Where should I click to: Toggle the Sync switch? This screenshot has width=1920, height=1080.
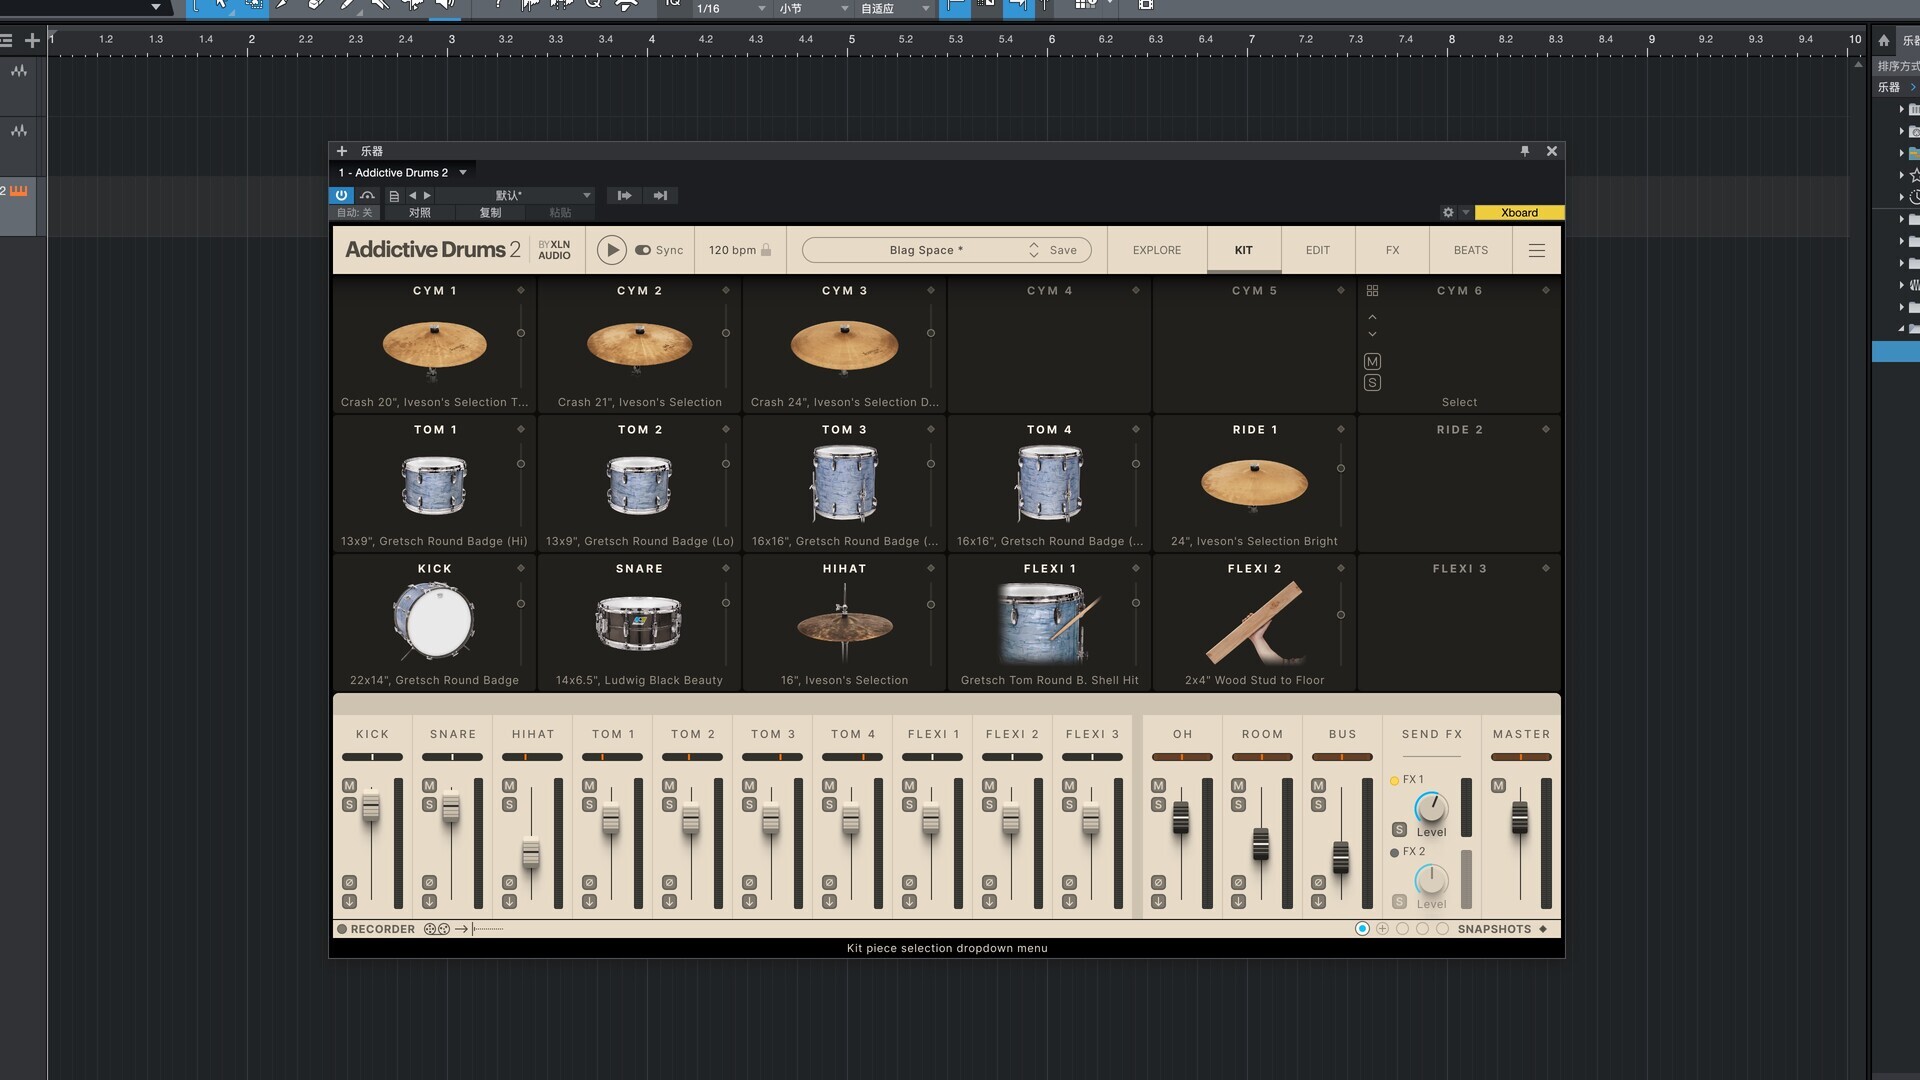click(643, 251)
